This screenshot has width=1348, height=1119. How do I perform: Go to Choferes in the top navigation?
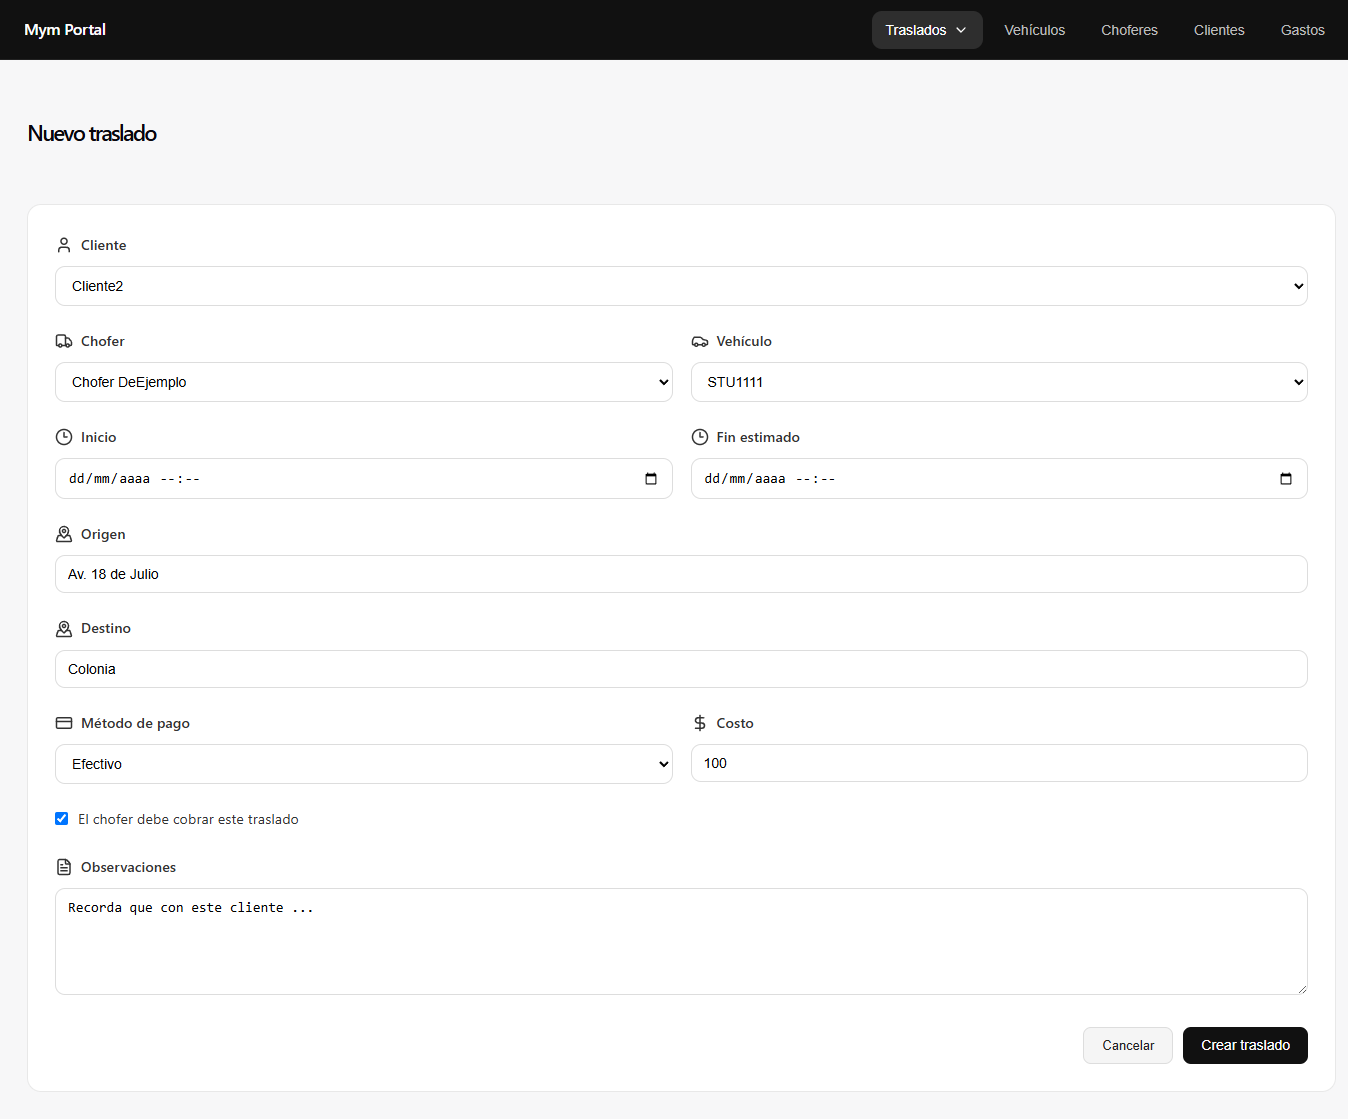tap(1130, 30)
